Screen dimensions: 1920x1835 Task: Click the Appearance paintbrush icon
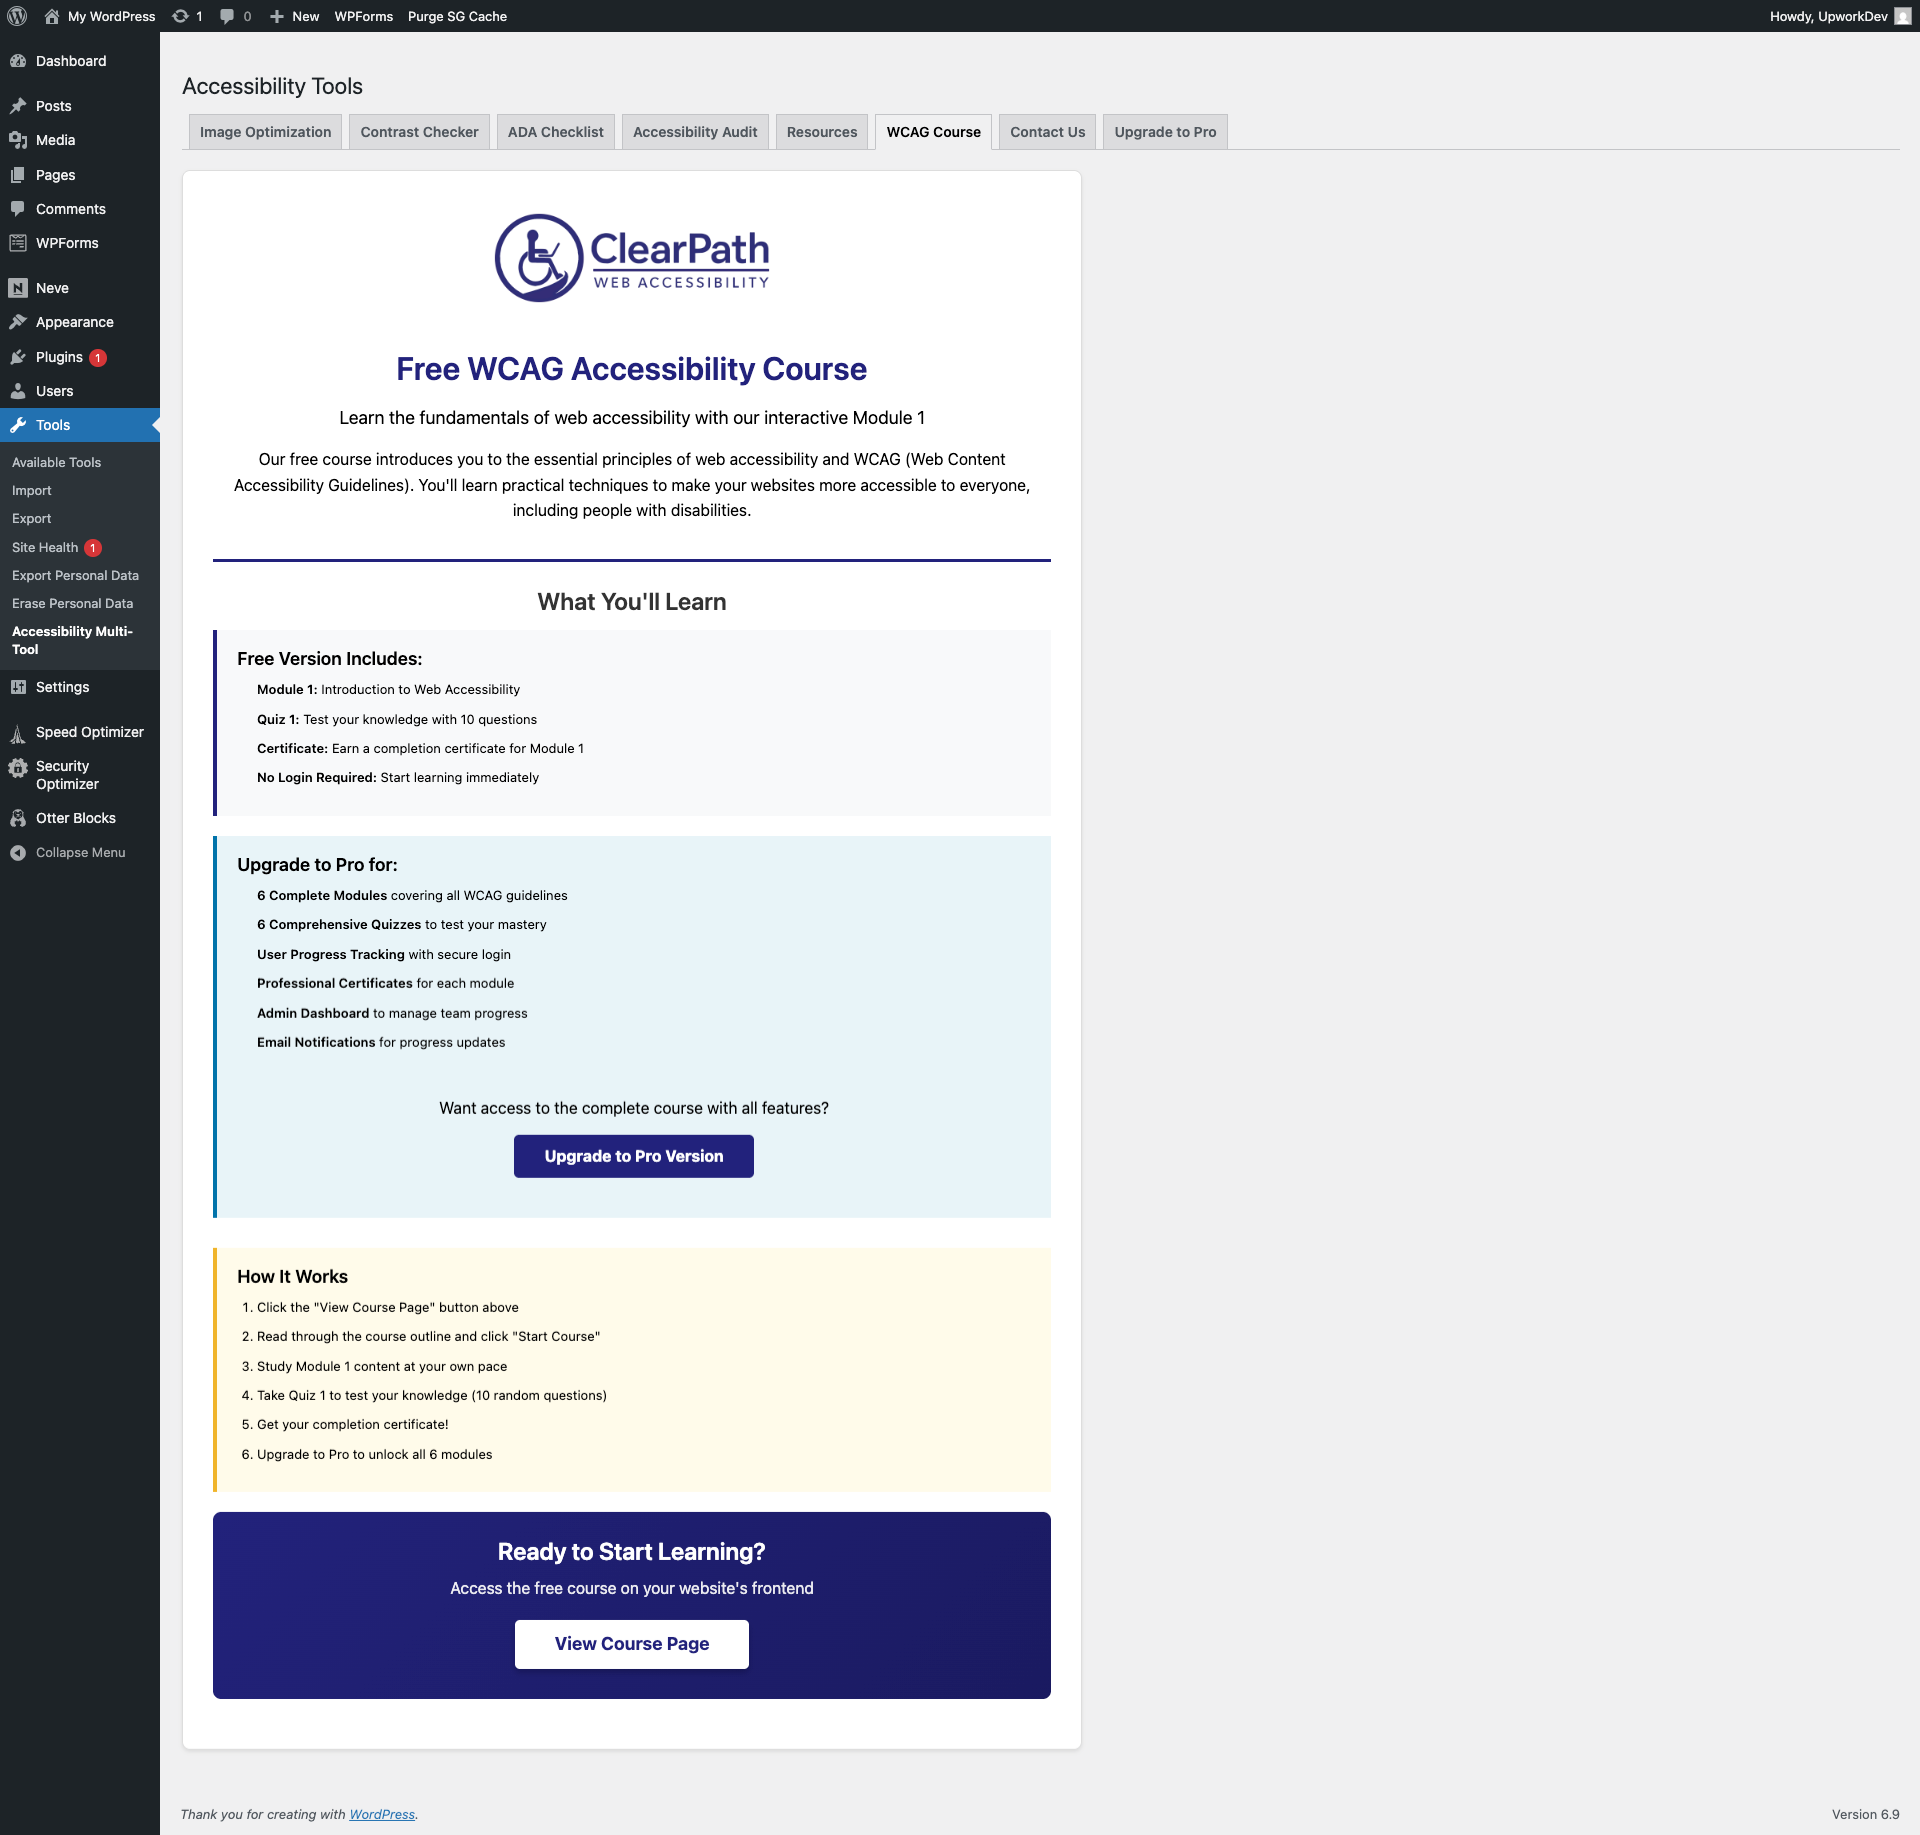(18, 322)
